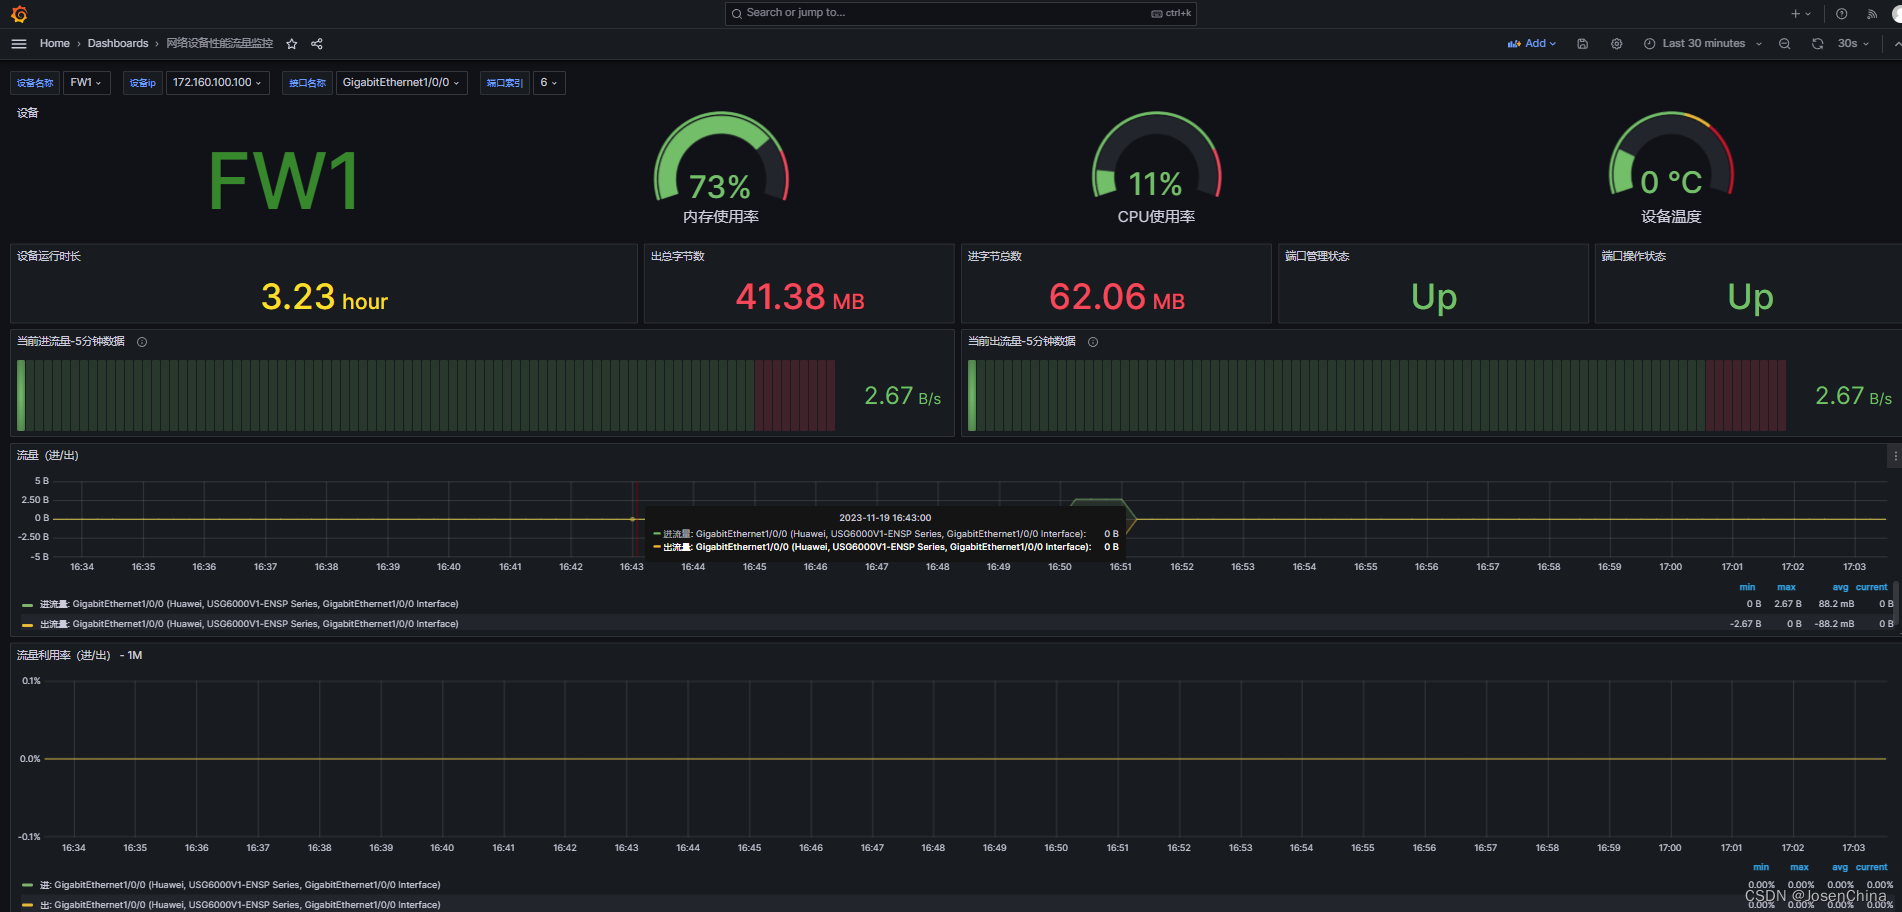Image resolution: width=1902 pixels, height=912 pixels.
Task: Click the large FW1 device name text
Action: [x=284, y=181]
